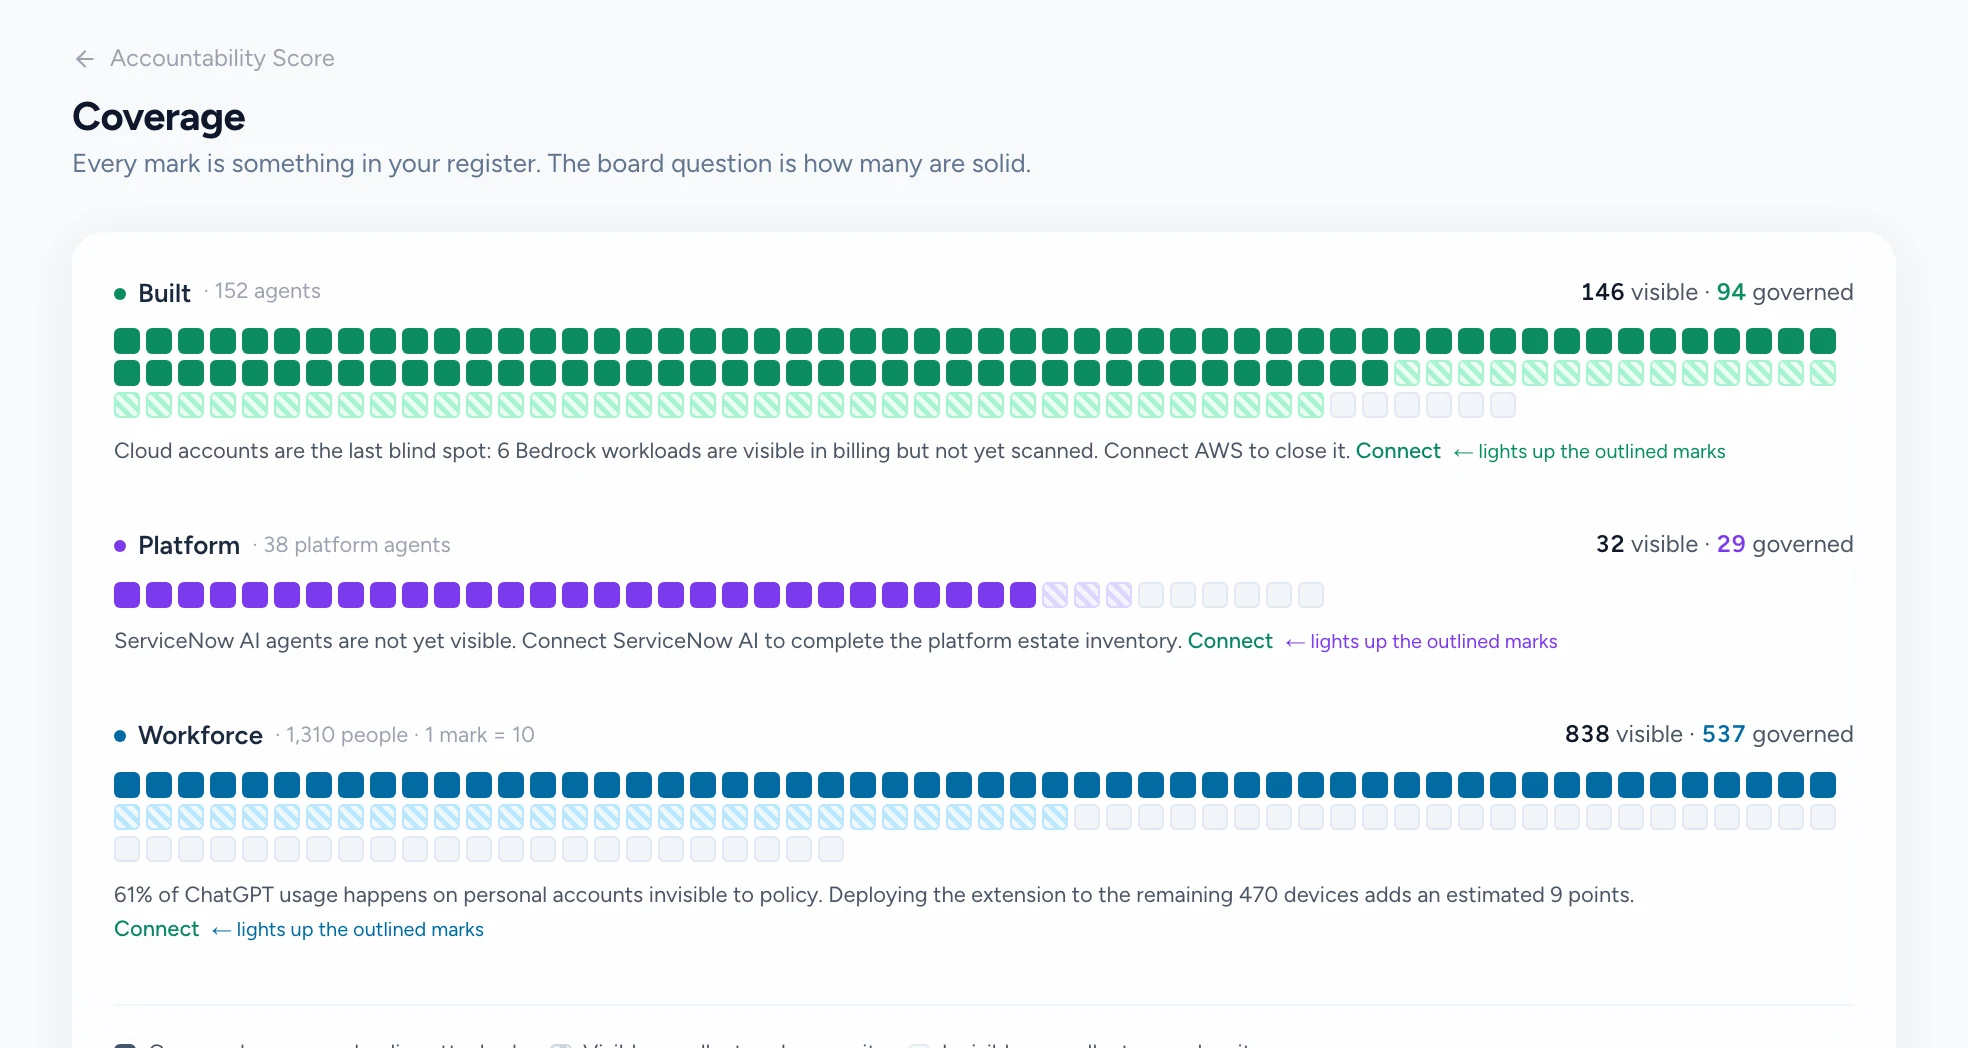Click the green dot beside Built
The image size is (1968, 1048).
coord(120,294)
